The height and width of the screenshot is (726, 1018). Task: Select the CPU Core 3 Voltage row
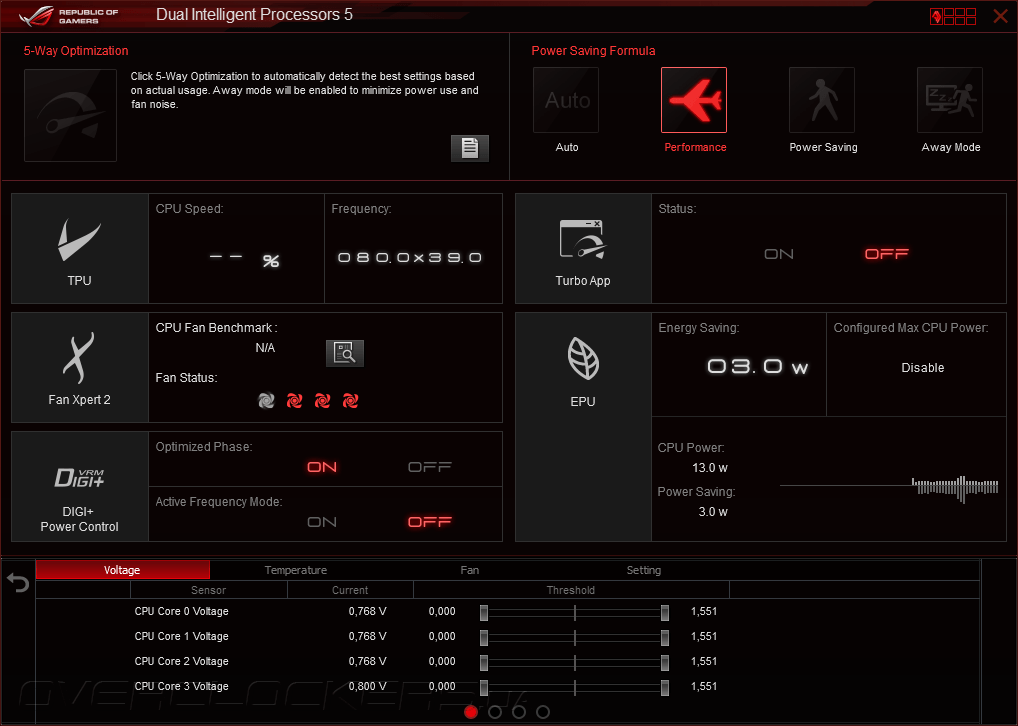(x=507, y=686)
